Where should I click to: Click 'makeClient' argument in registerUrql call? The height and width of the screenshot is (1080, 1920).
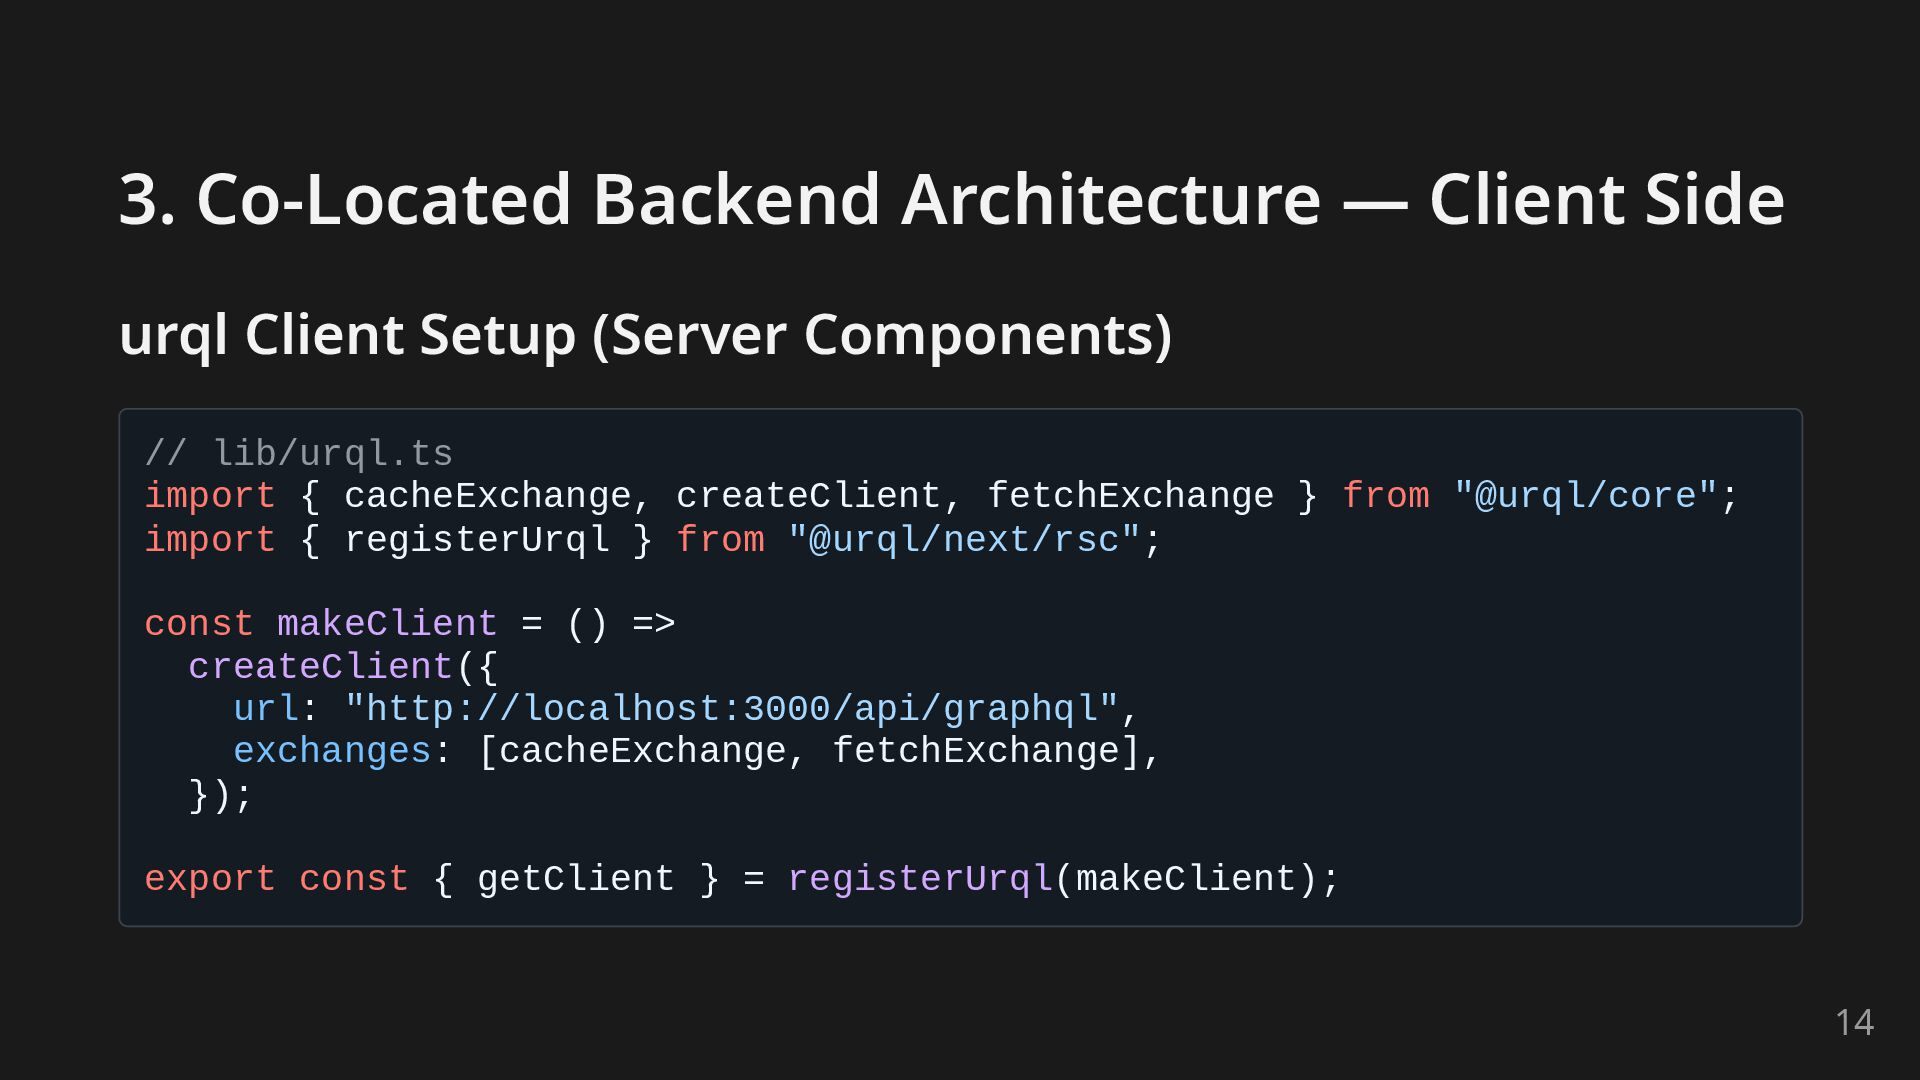(1185, 879)
